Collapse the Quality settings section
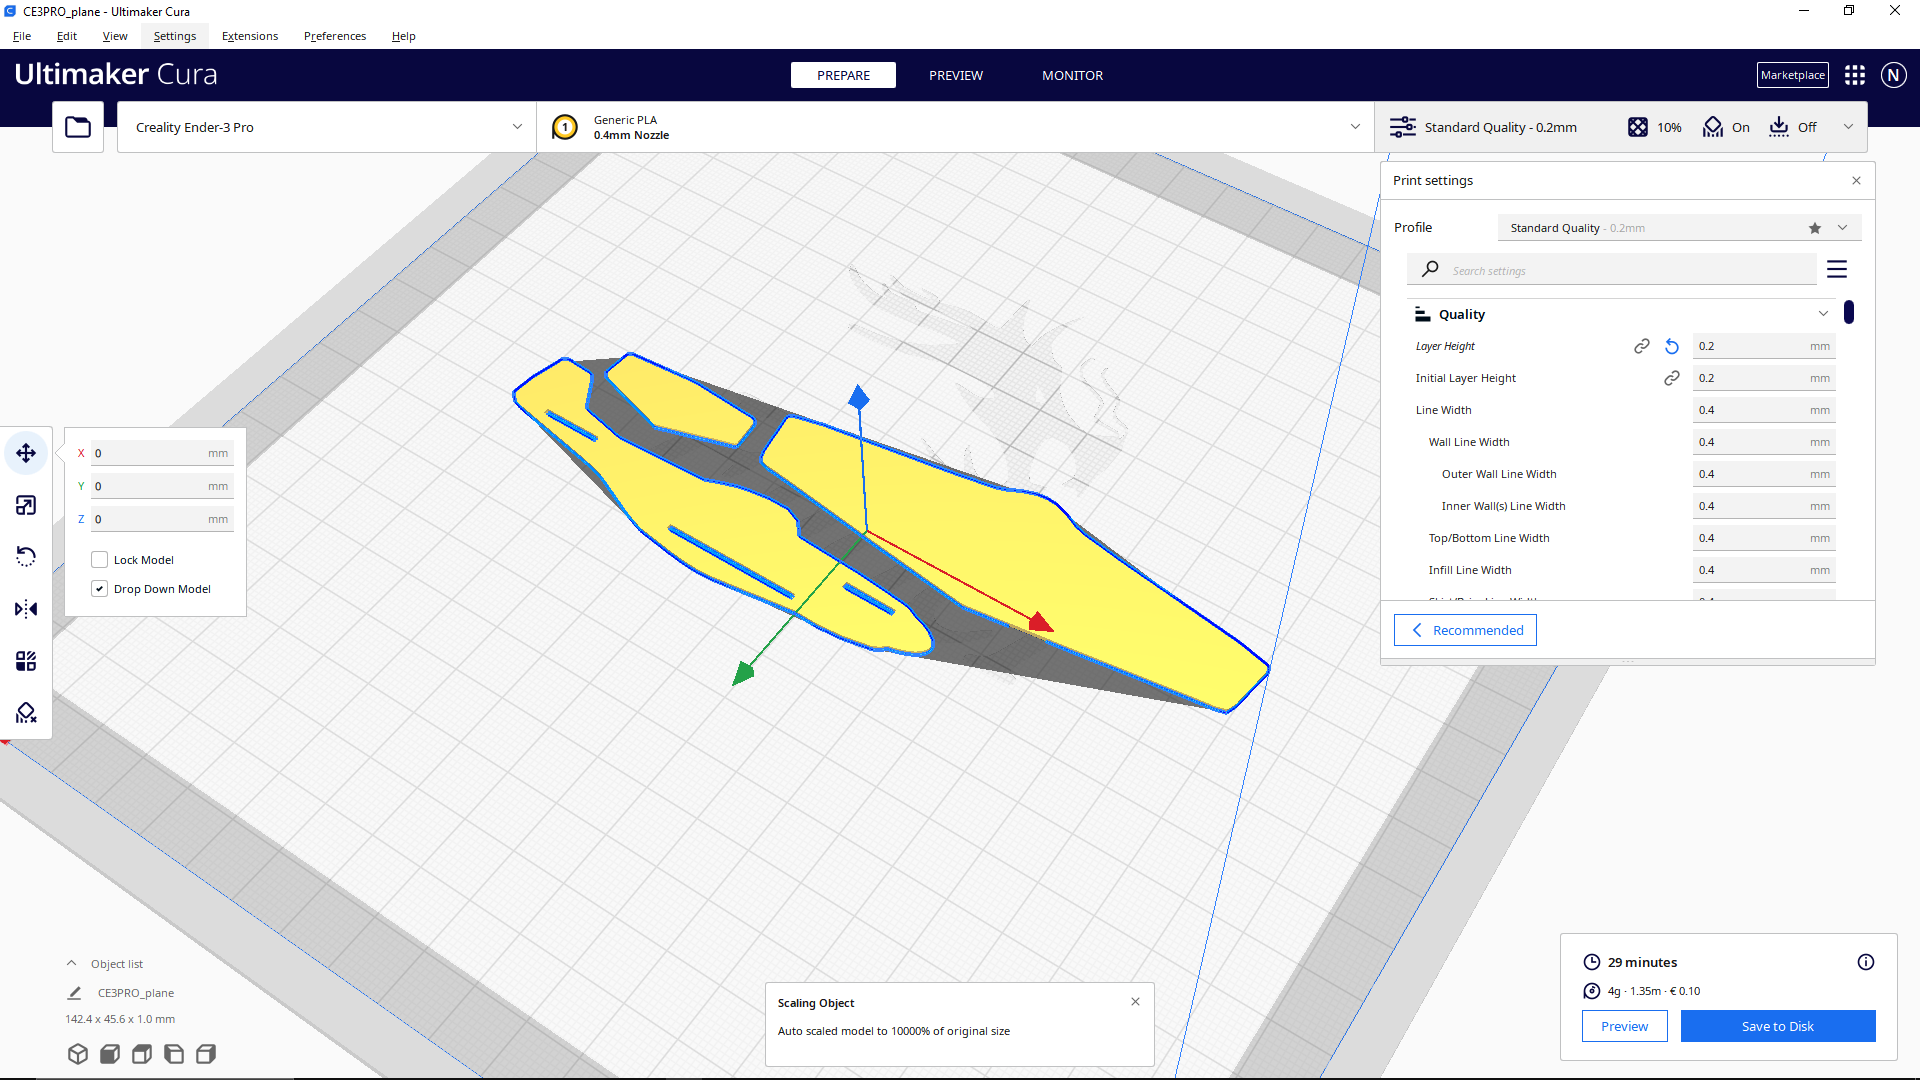This screenshot has width=1920, height=1080. pos(1822,314)
